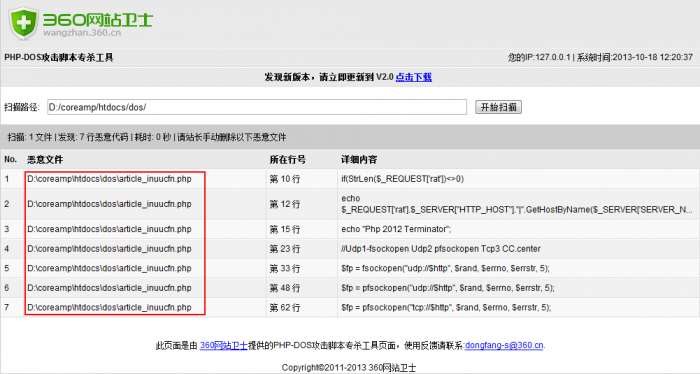Viewport: 700px width, 374px height.
Task: Click the 第 23 行 line number cell
Action: click(285, 249)
